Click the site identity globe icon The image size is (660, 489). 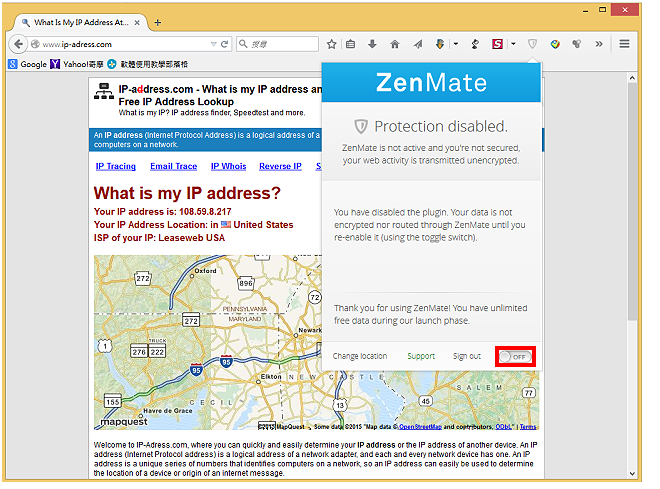click(x=35, y=44)
